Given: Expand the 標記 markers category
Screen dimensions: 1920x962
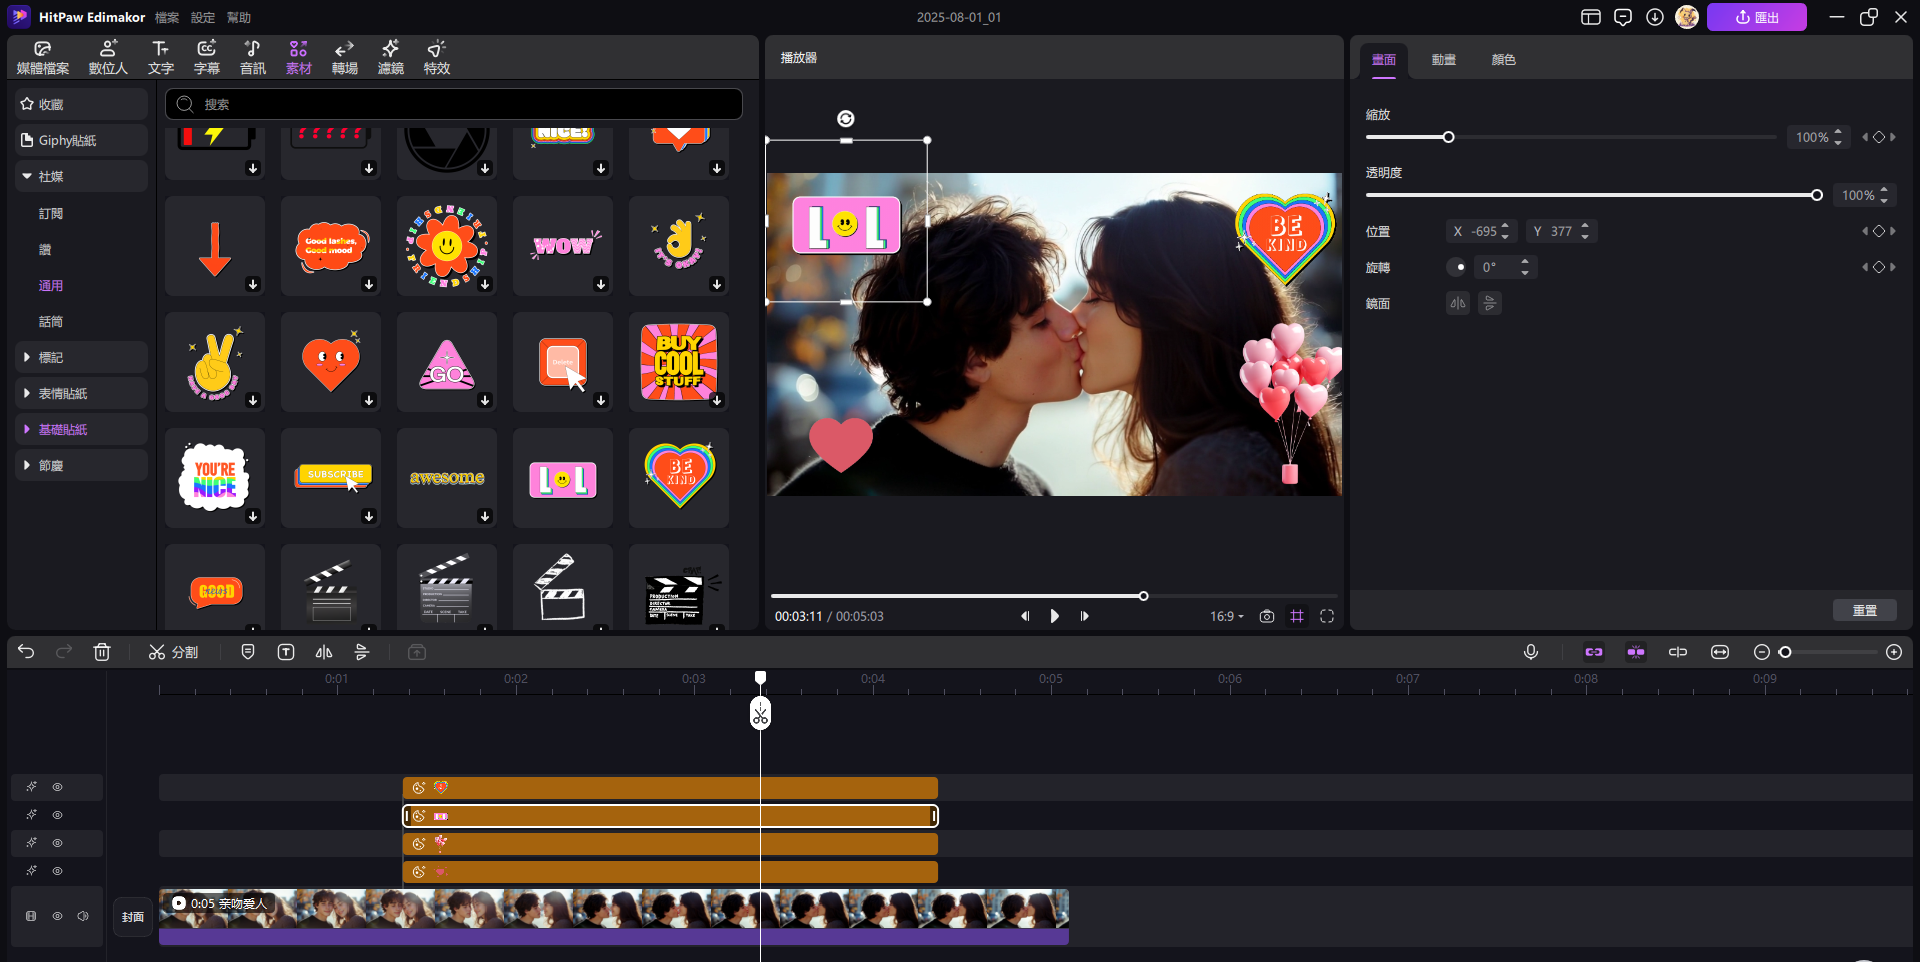Looking at the screenshot, I should tap(82, 357).
